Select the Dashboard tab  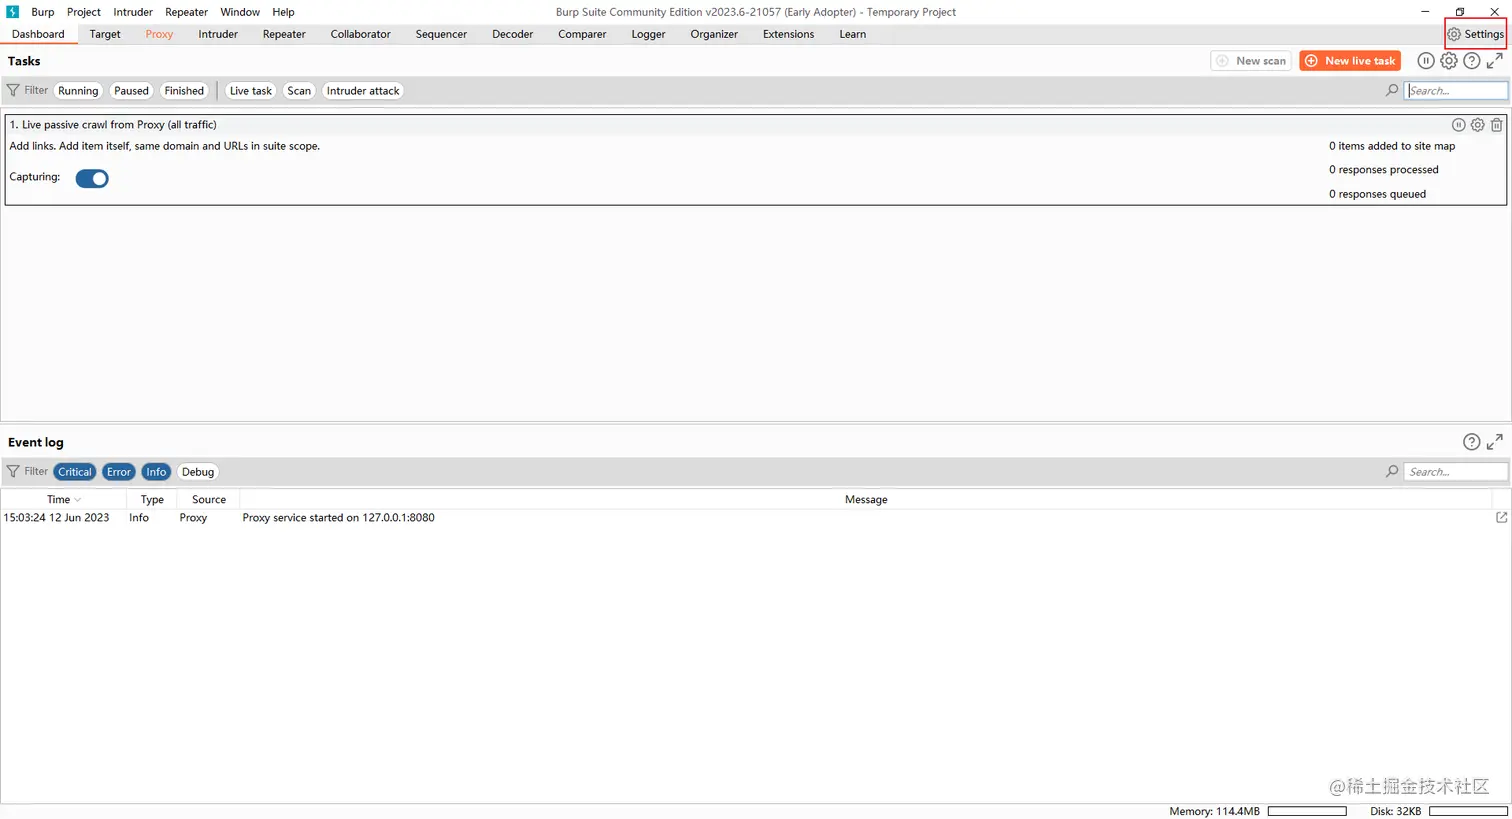38,34
